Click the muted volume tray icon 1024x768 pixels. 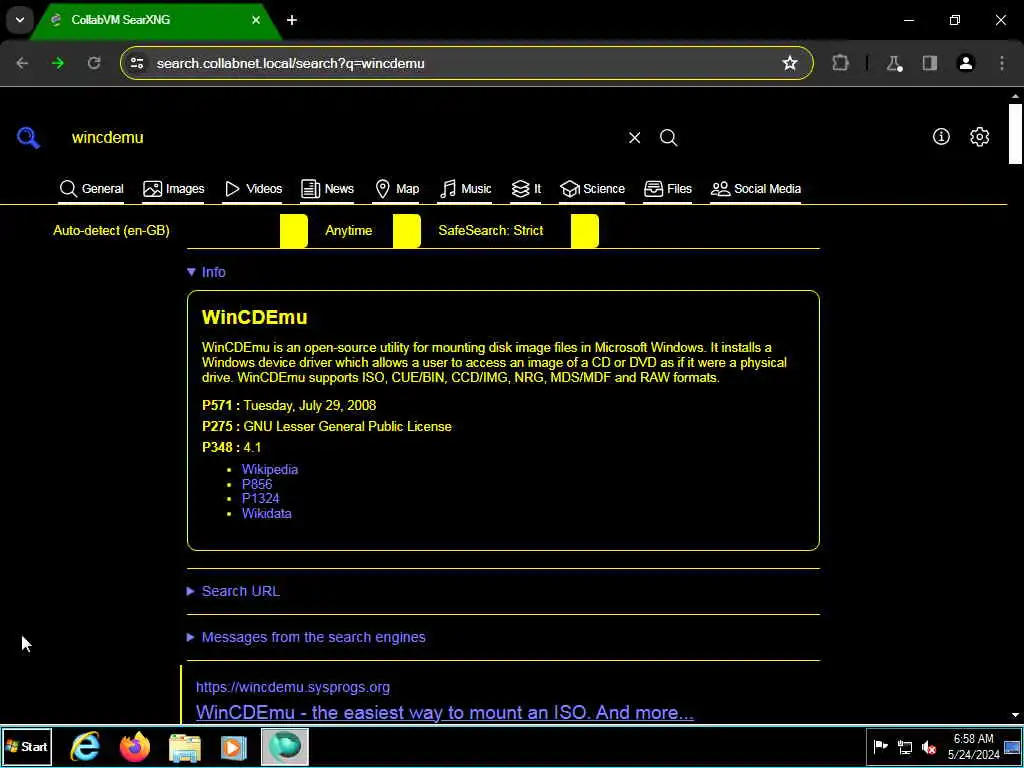click(928, 746)
